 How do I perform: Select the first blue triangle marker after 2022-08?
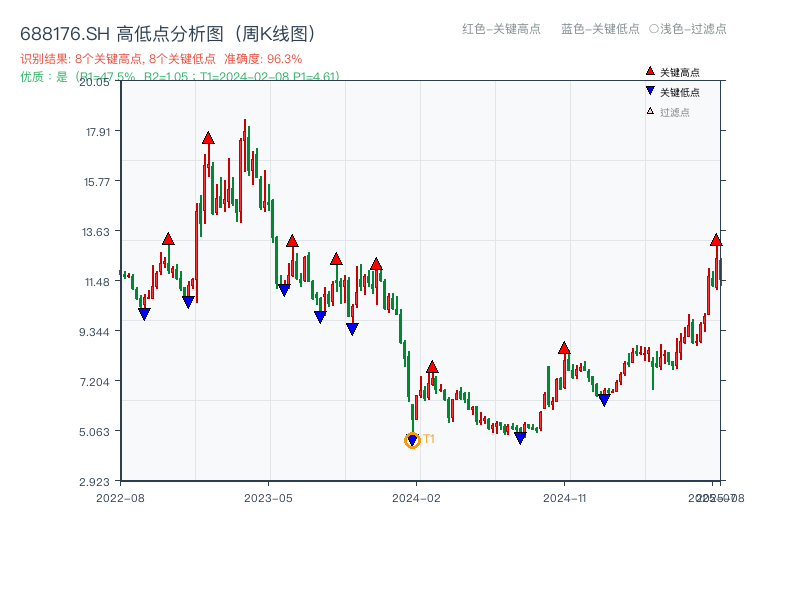(146, 313)
